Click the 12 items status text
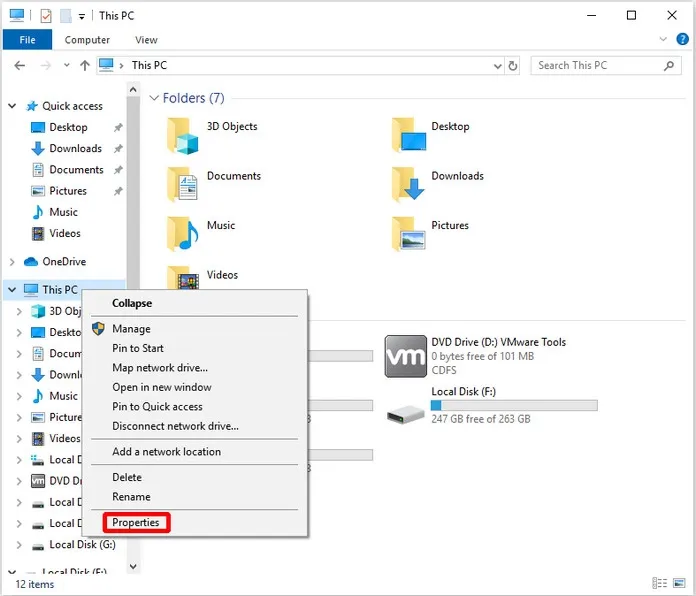696x596 pixels. coord(35,584)
